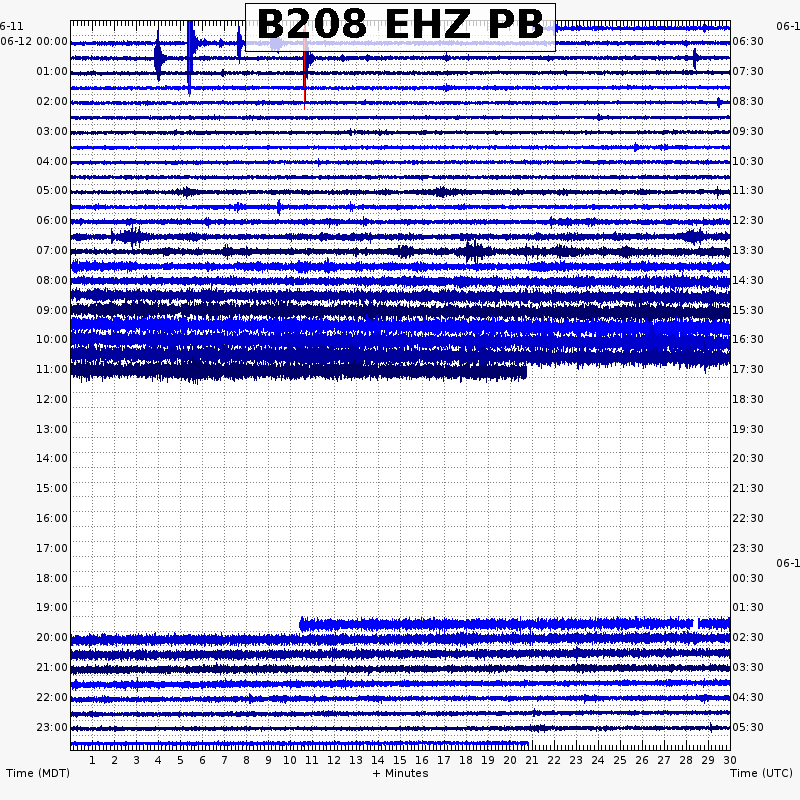
Task: Click the 11:30 UTC time label
Action: (748, 191)
